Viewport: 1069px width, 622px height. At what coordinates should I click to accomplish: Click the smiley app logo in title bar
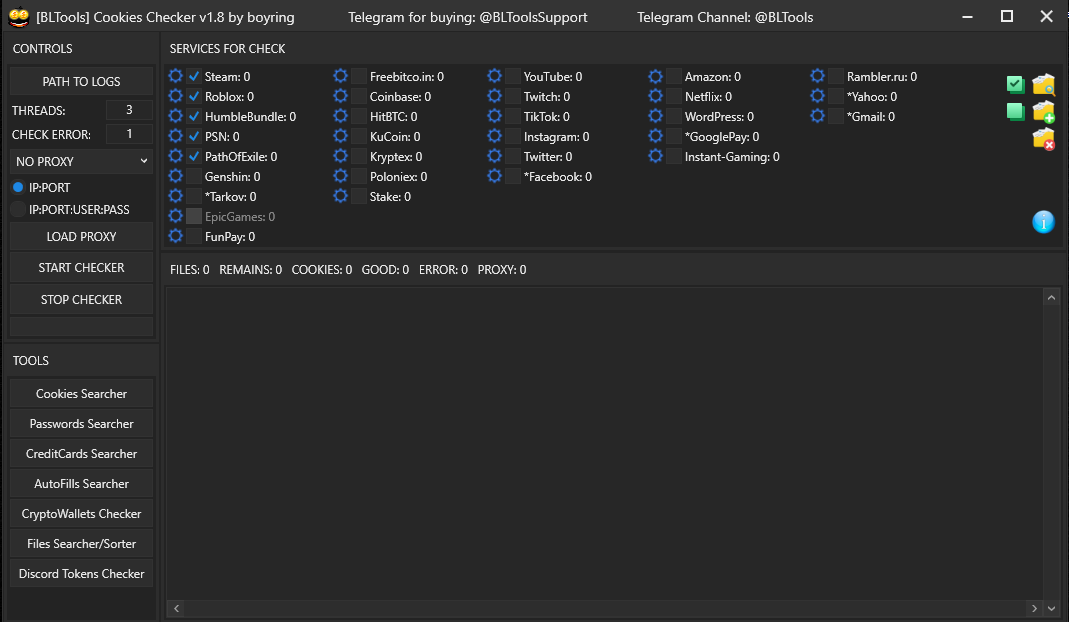(x=18, y=17)
